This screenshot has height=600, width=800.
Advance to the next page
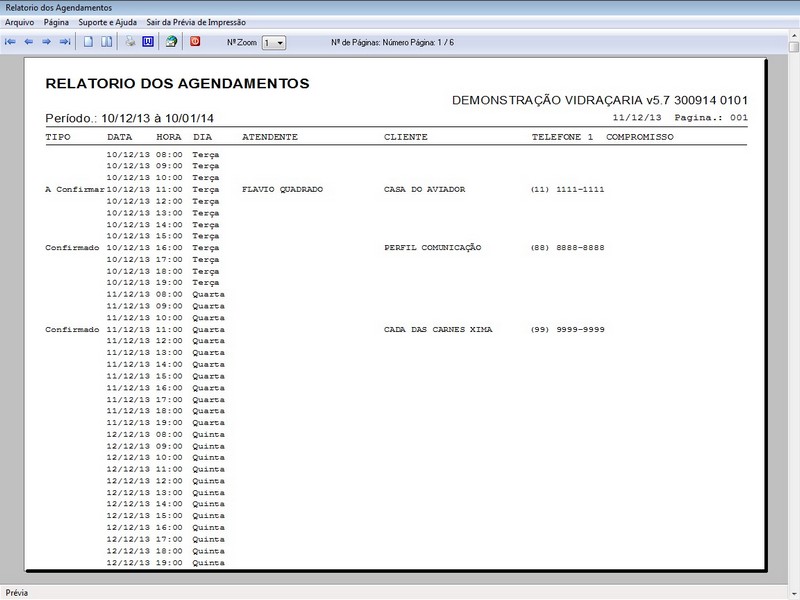click(x=46, y=42)
